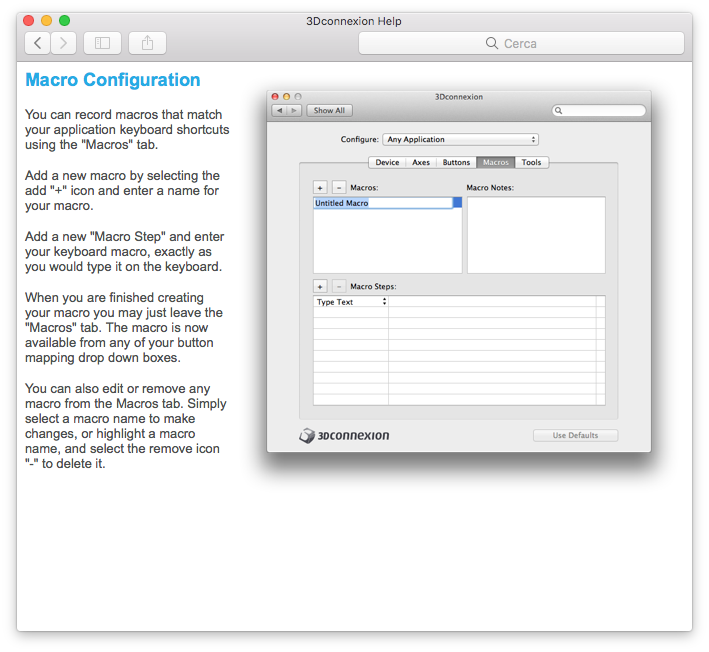Toggle the Help sidebar icon

click(x=102, y=43)
